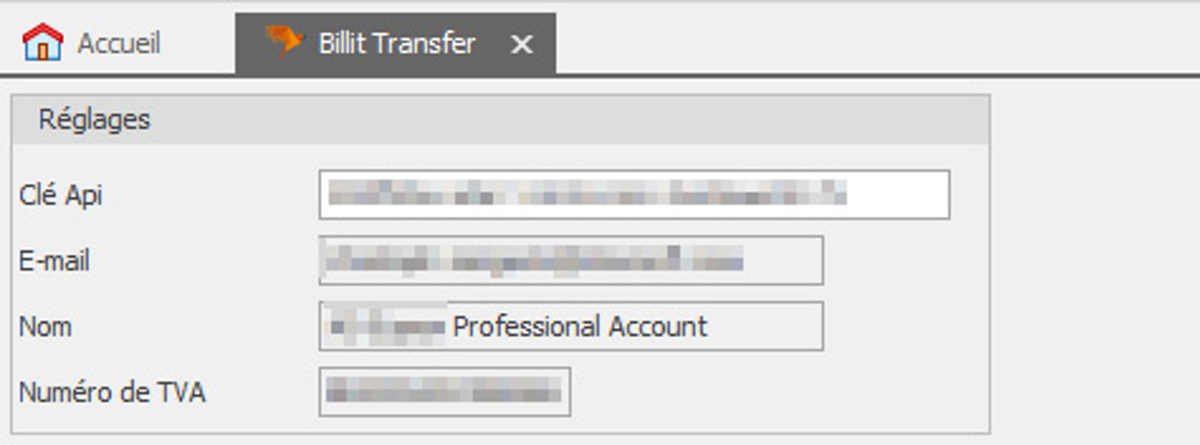Click the Numéro de TVA label
1200x445 pixels.
tap(112, 393)
